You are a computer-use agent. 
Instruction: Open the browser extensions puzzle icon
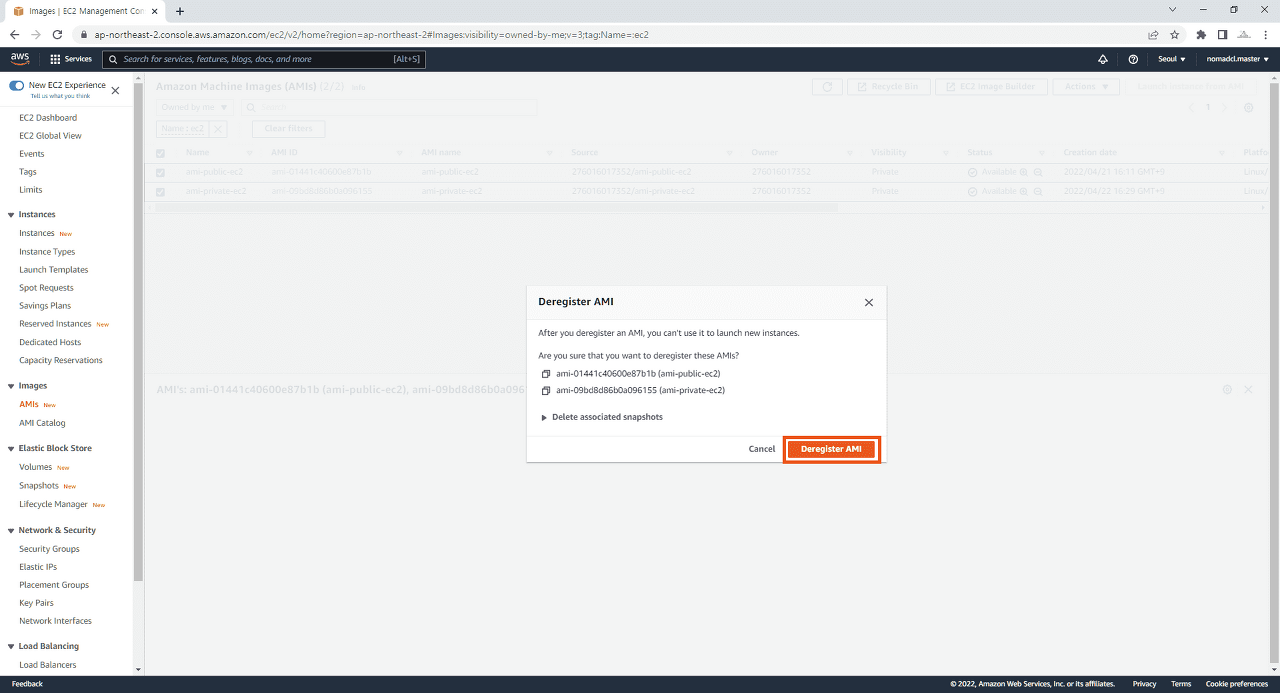1201,34
